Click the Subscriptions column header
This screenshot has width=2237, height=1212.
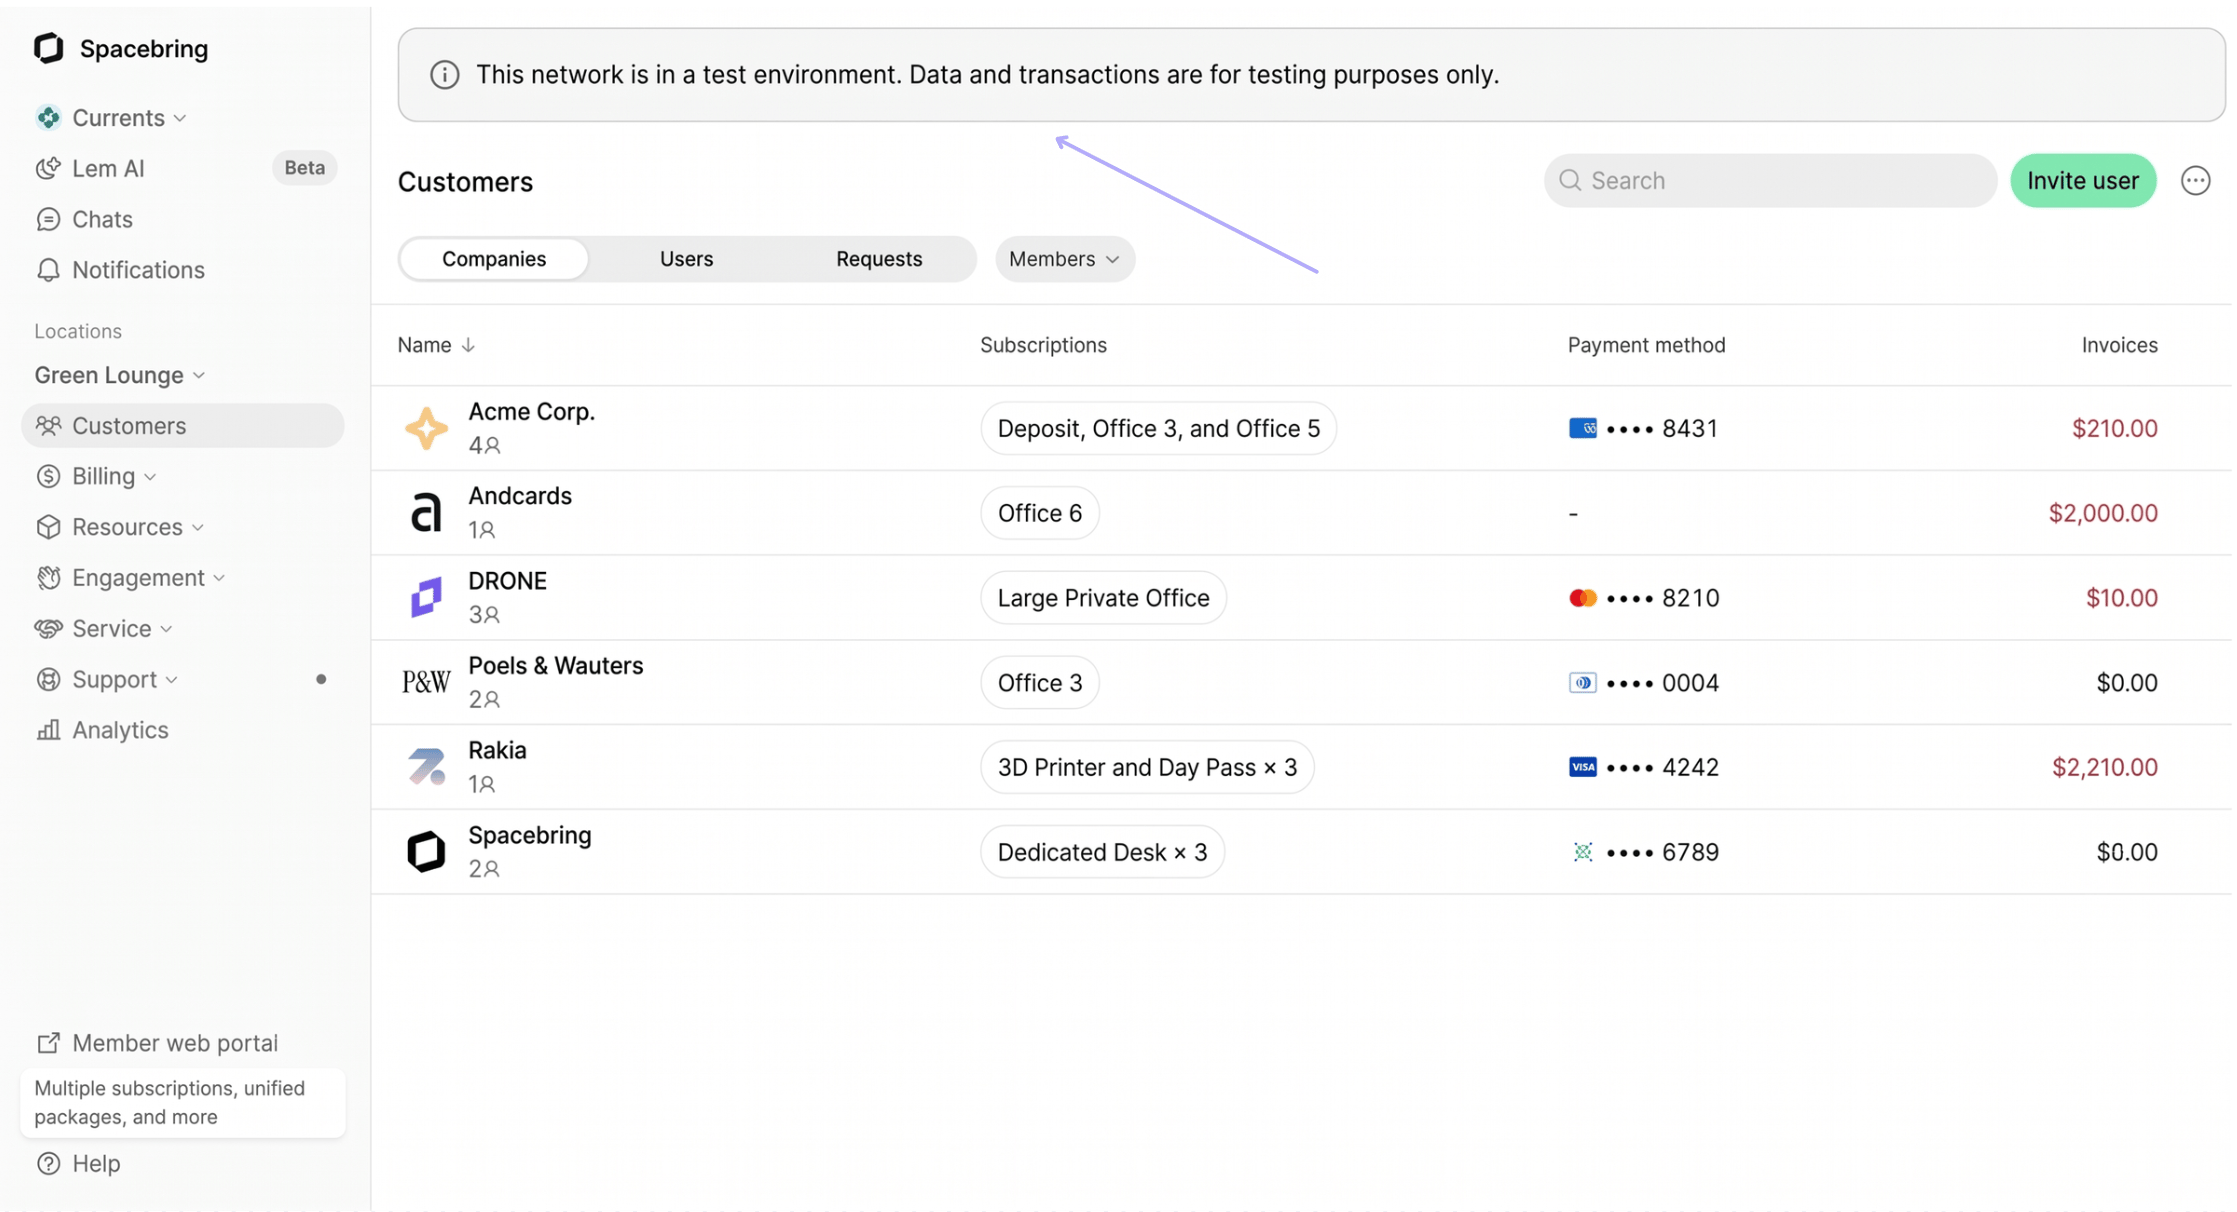pyautogui.click(x=1043, y=345)
